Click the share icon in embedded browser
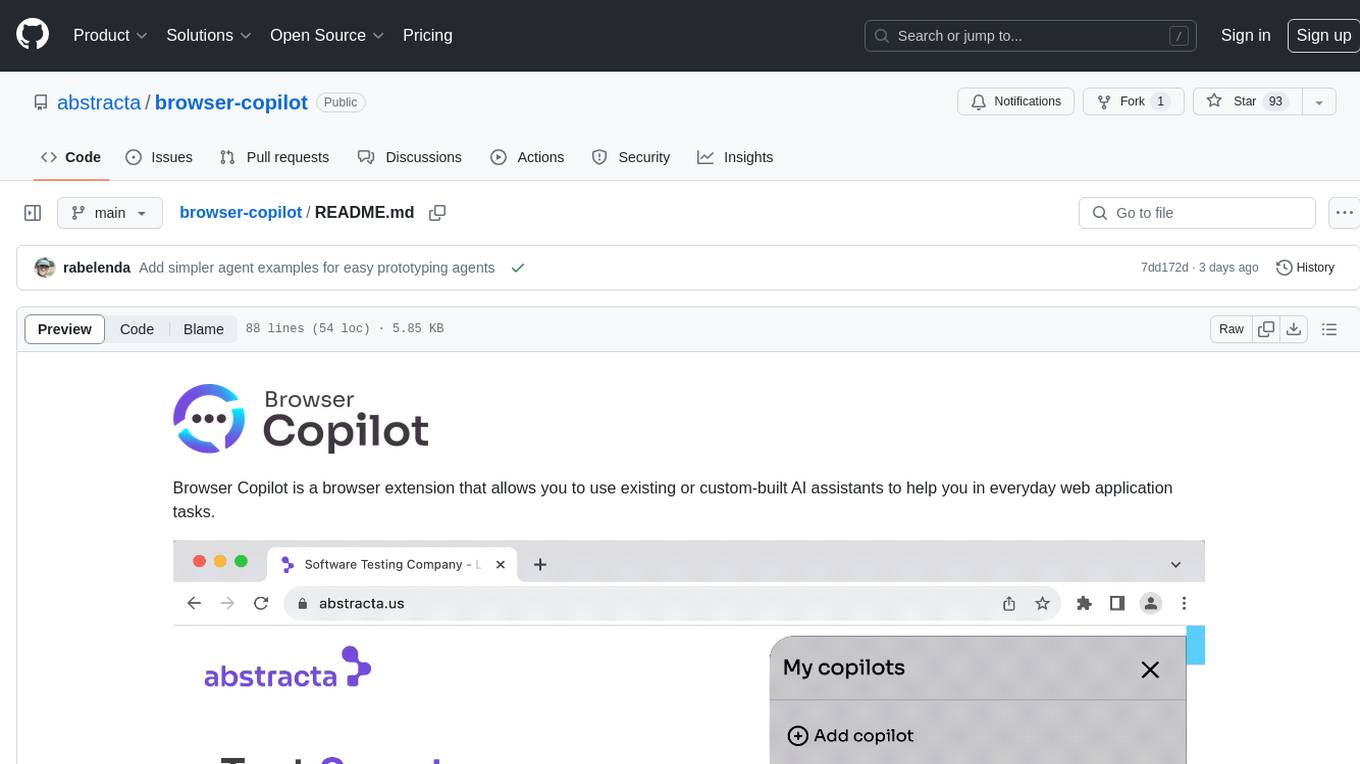This screenshot has width=1360, height=764. 1009,603
